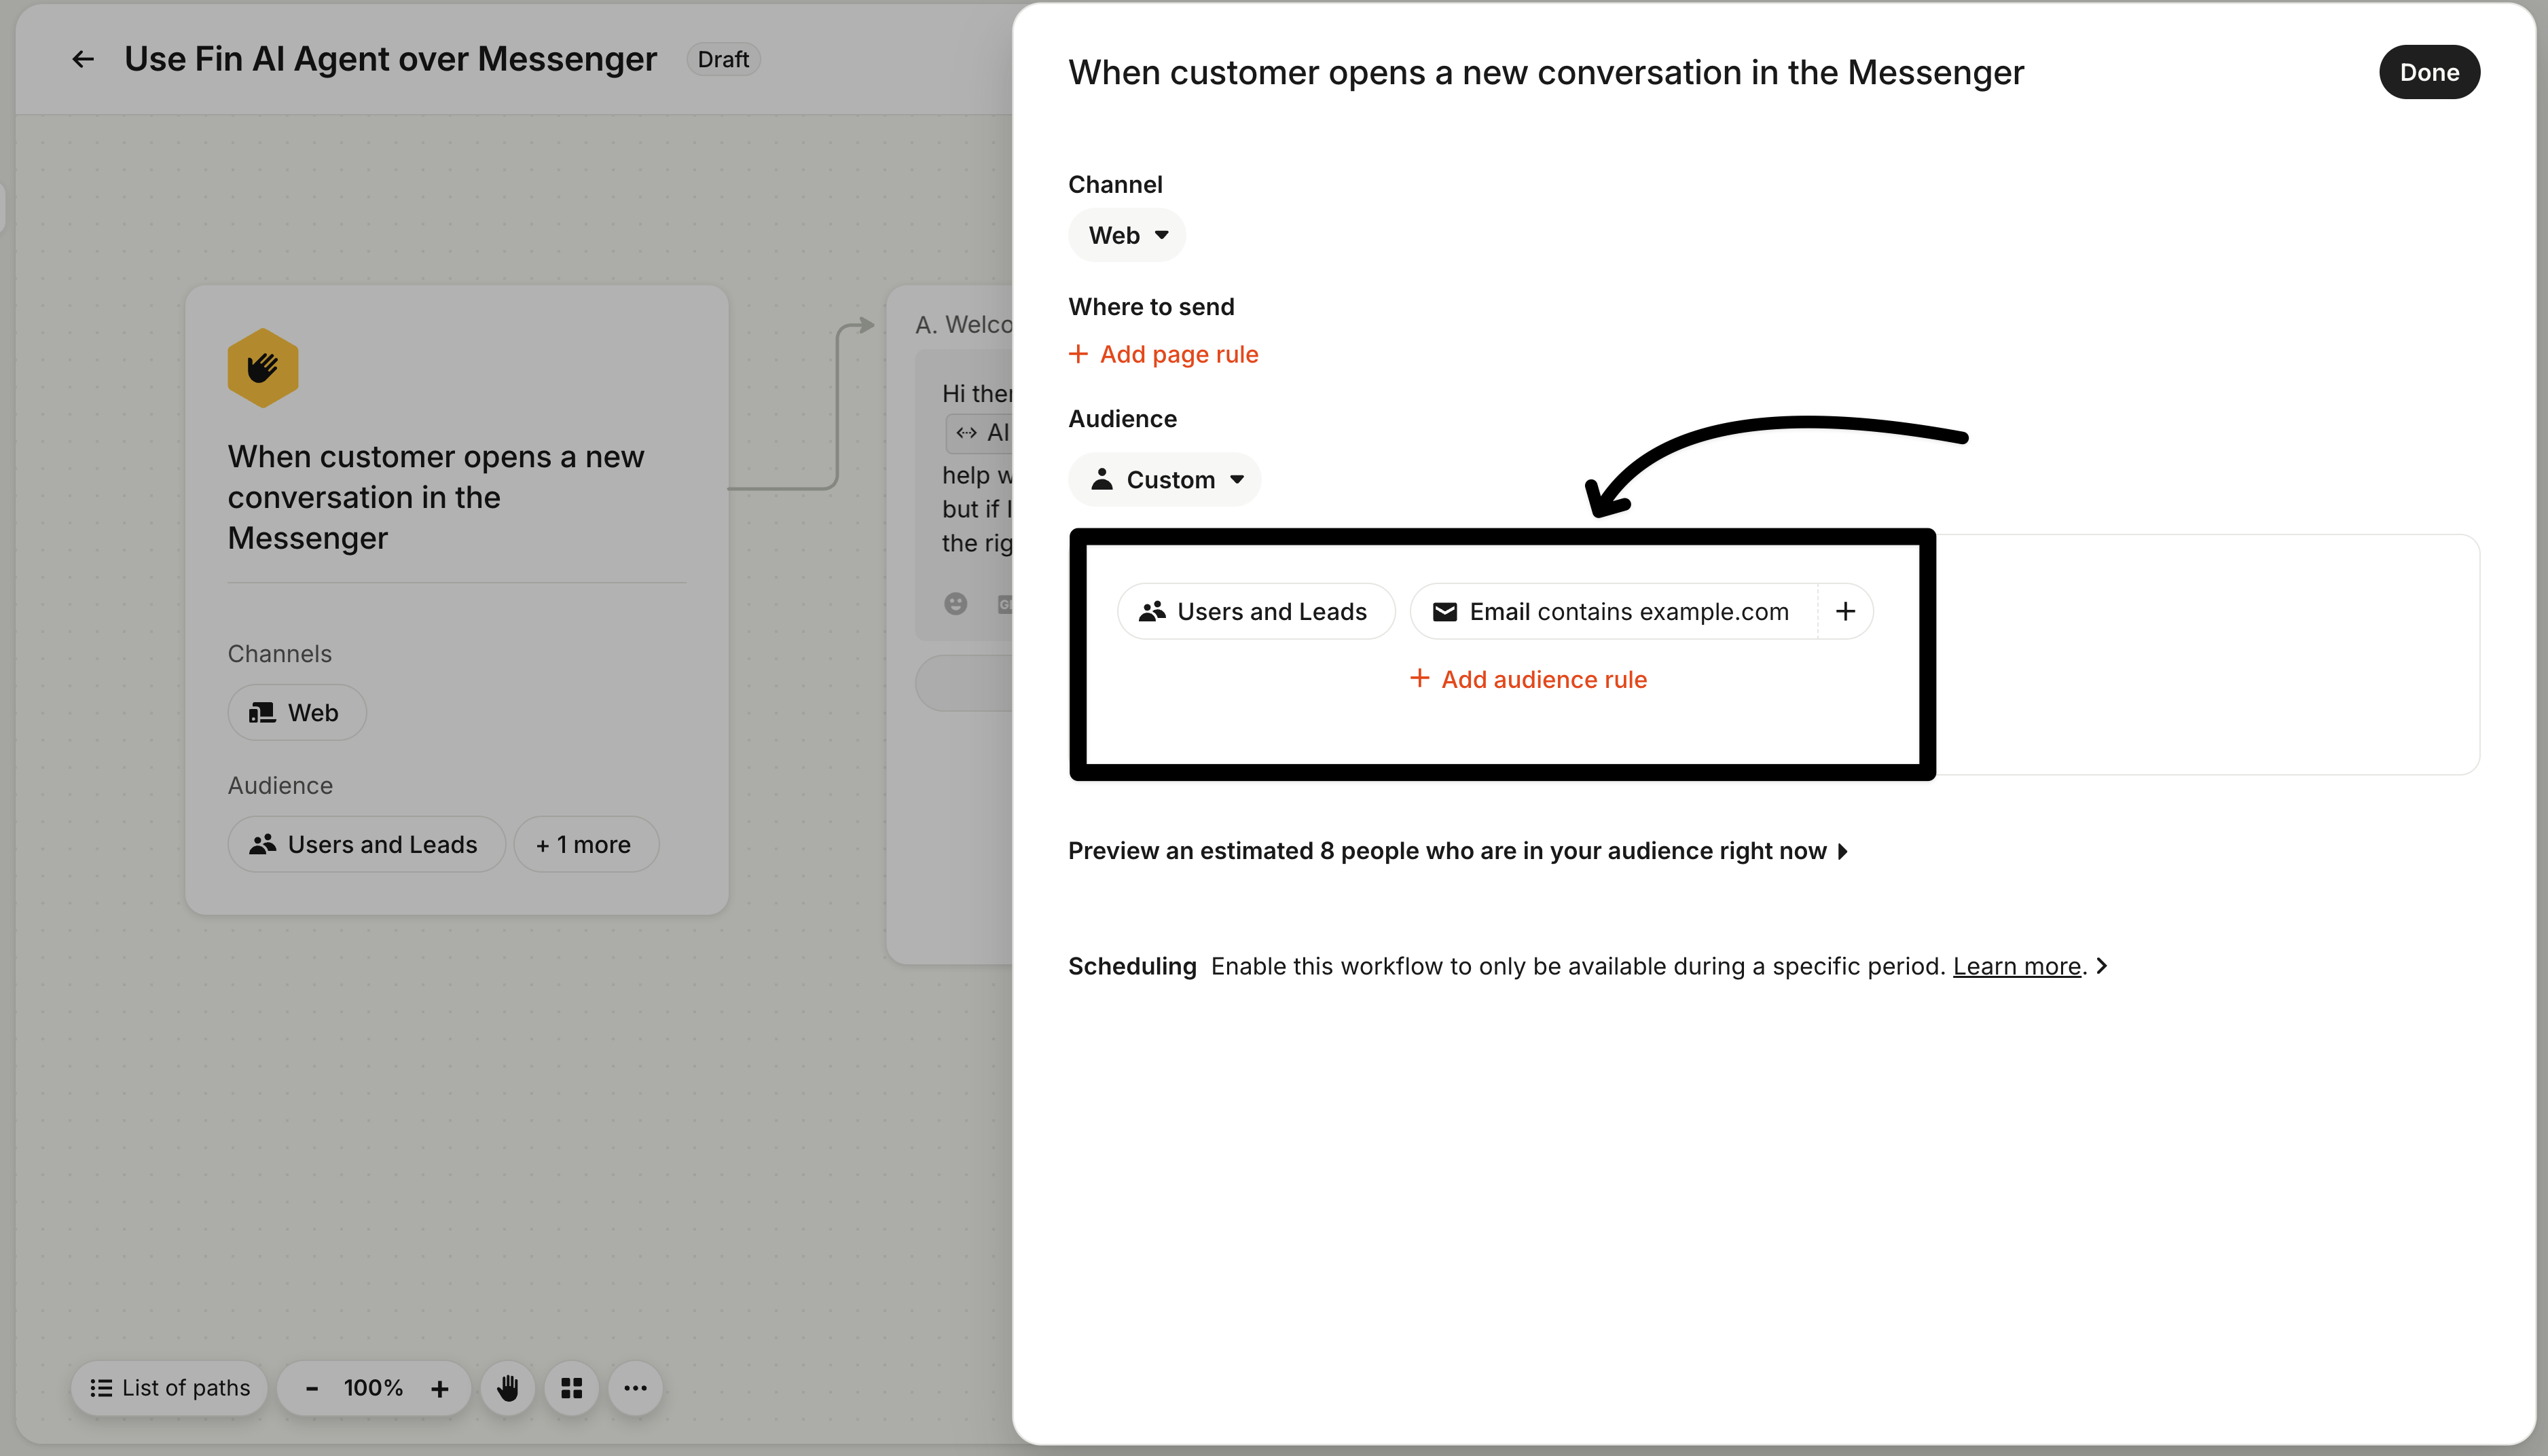Click the A. Welcome path heading

point(964,324)
